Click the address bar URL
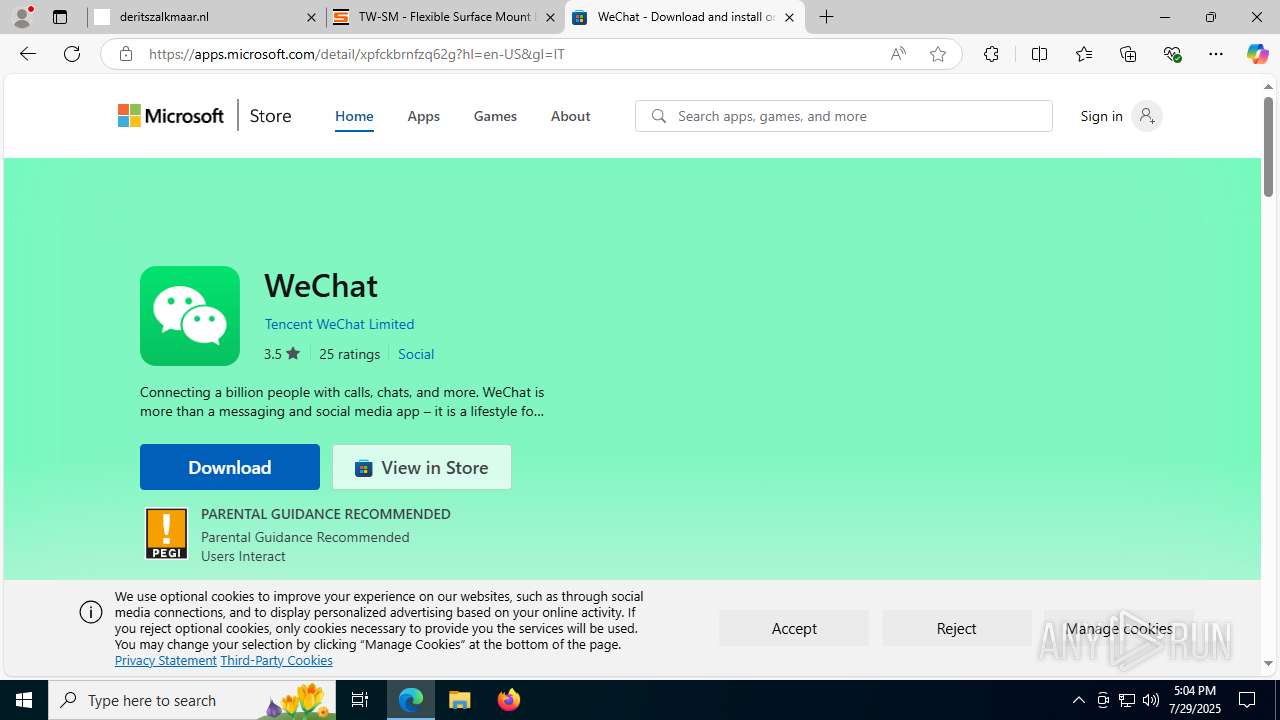Image resolution: width=1280 pixels, height=720 pixels. point(357,54)
